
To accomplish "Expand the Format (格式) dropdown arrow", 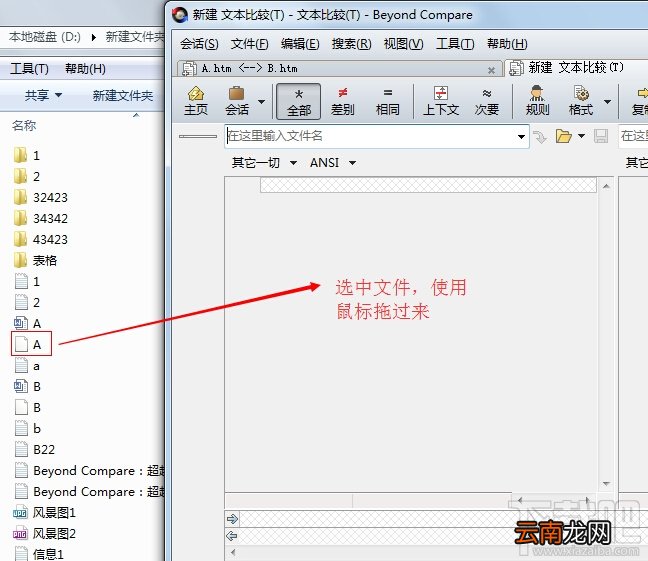I will pyautogui.click(x=607, y=102).
